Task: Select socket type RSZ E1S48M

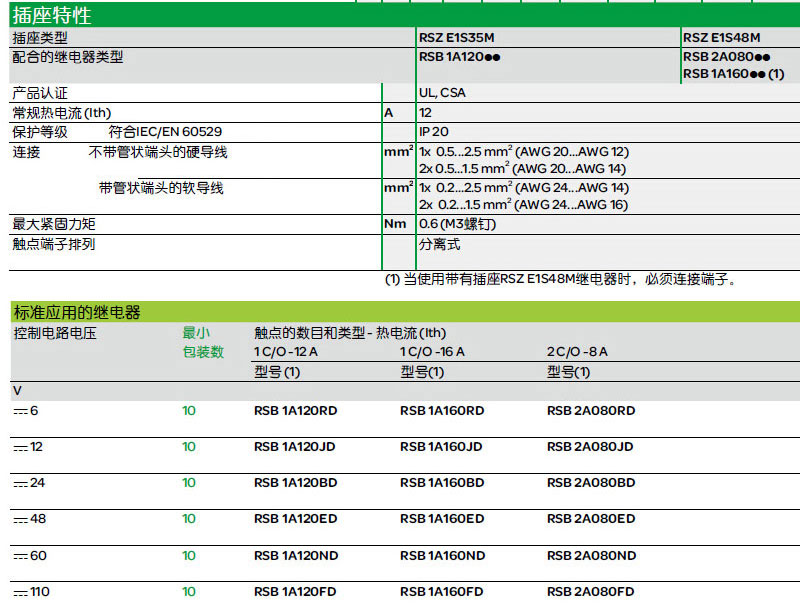Action: point(721,38)
